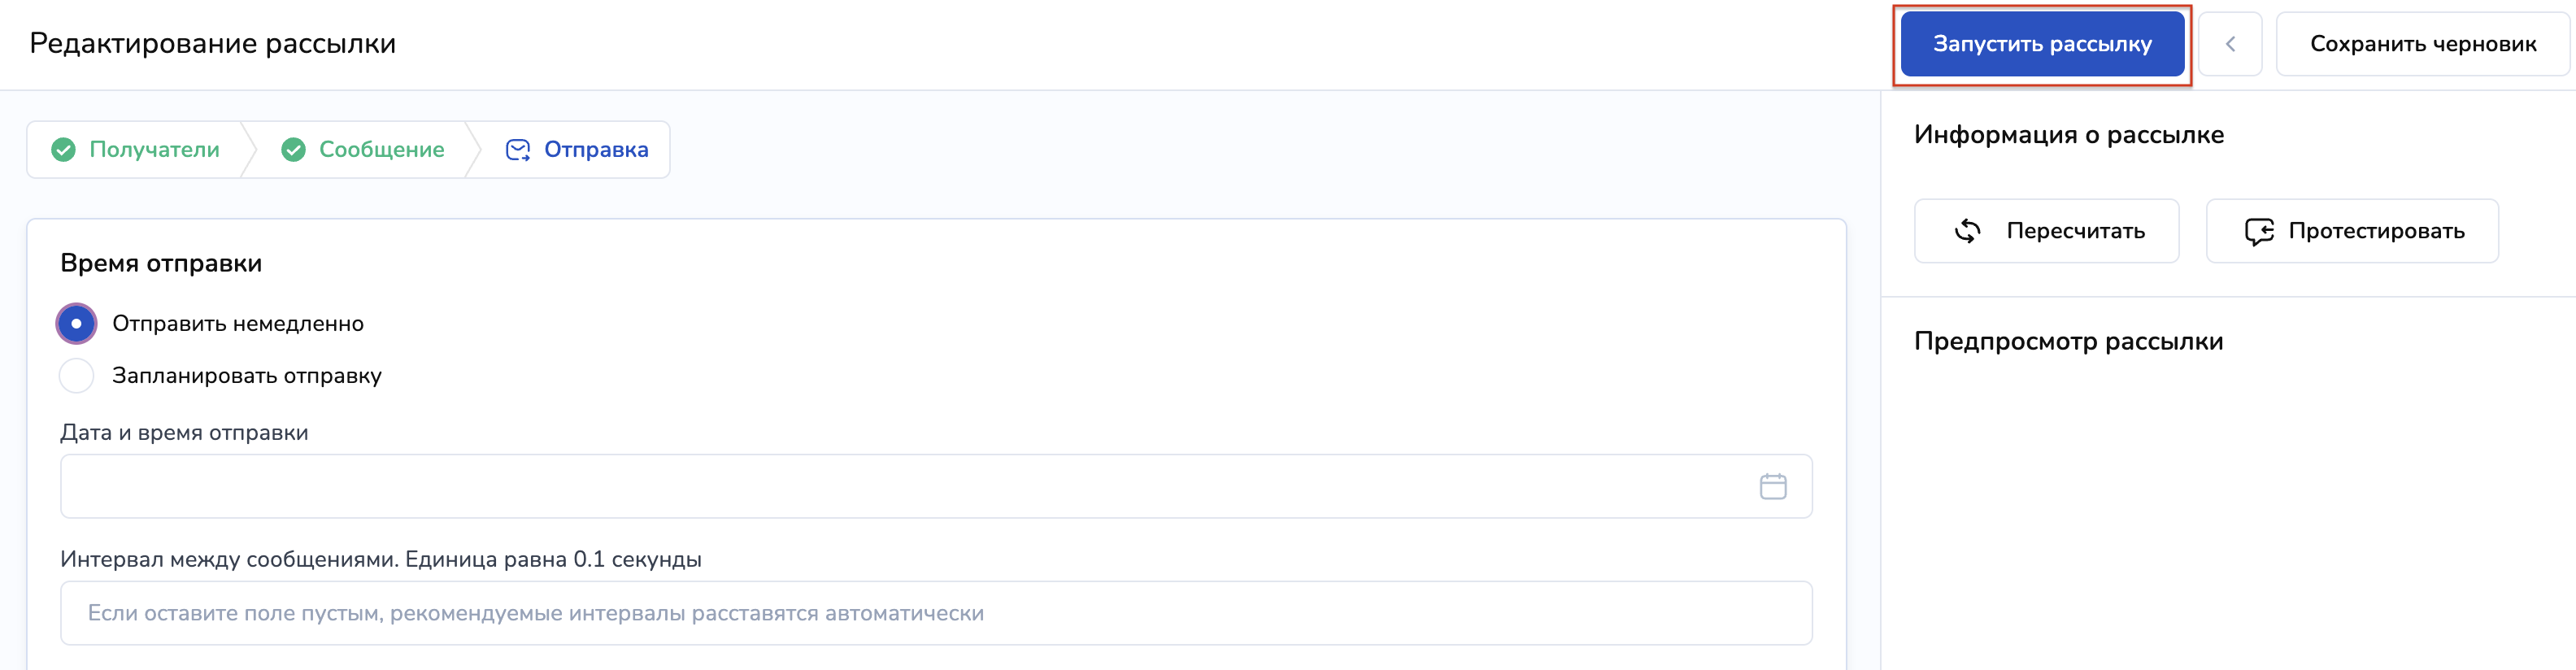
Task: Click the Запустить рассылку button
Action: pyautogui.click(x=2041, y=44)
